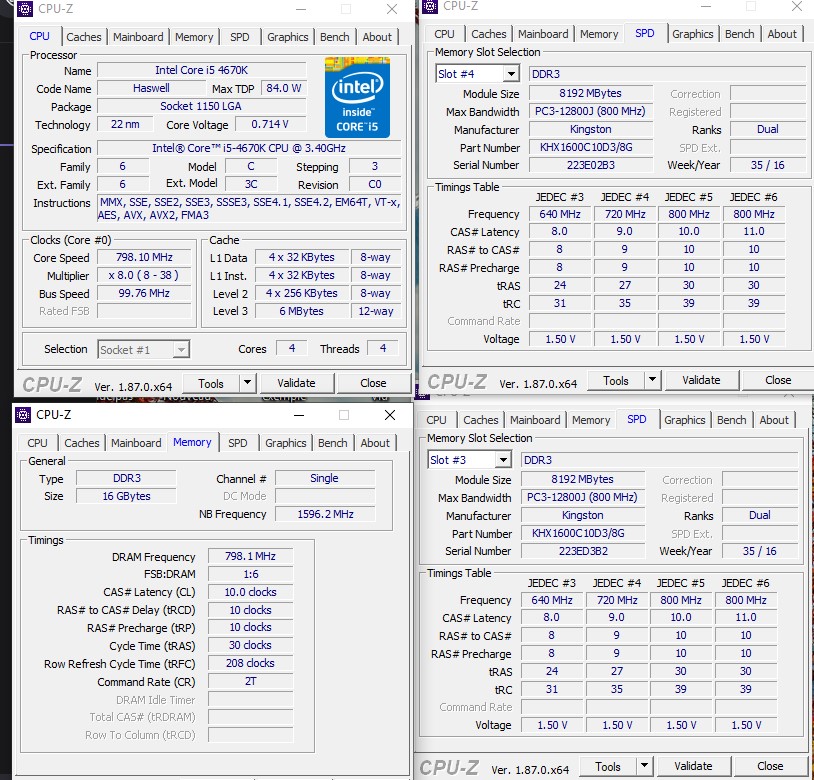
Task: Select Bench tab in Slot #3 SPD window
Action: tap(731, 420)
